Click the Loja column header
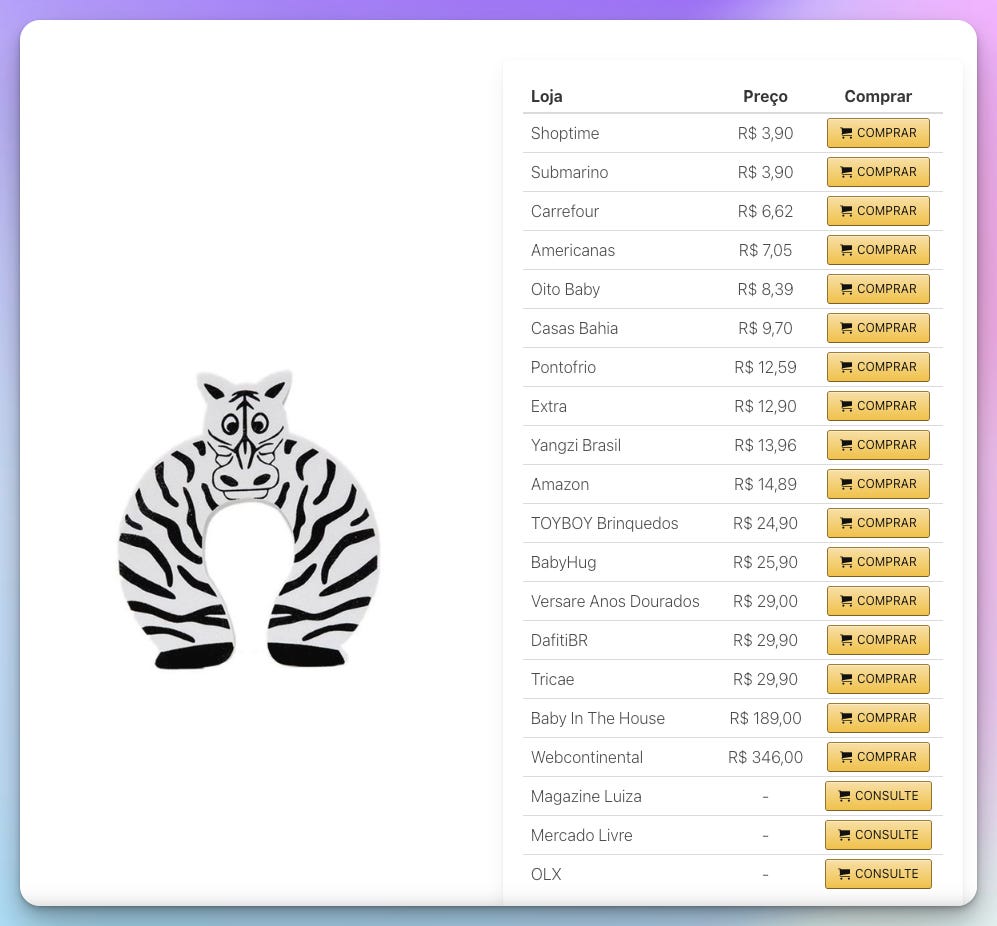The image size is (997, 926). (x=546, y=96)
